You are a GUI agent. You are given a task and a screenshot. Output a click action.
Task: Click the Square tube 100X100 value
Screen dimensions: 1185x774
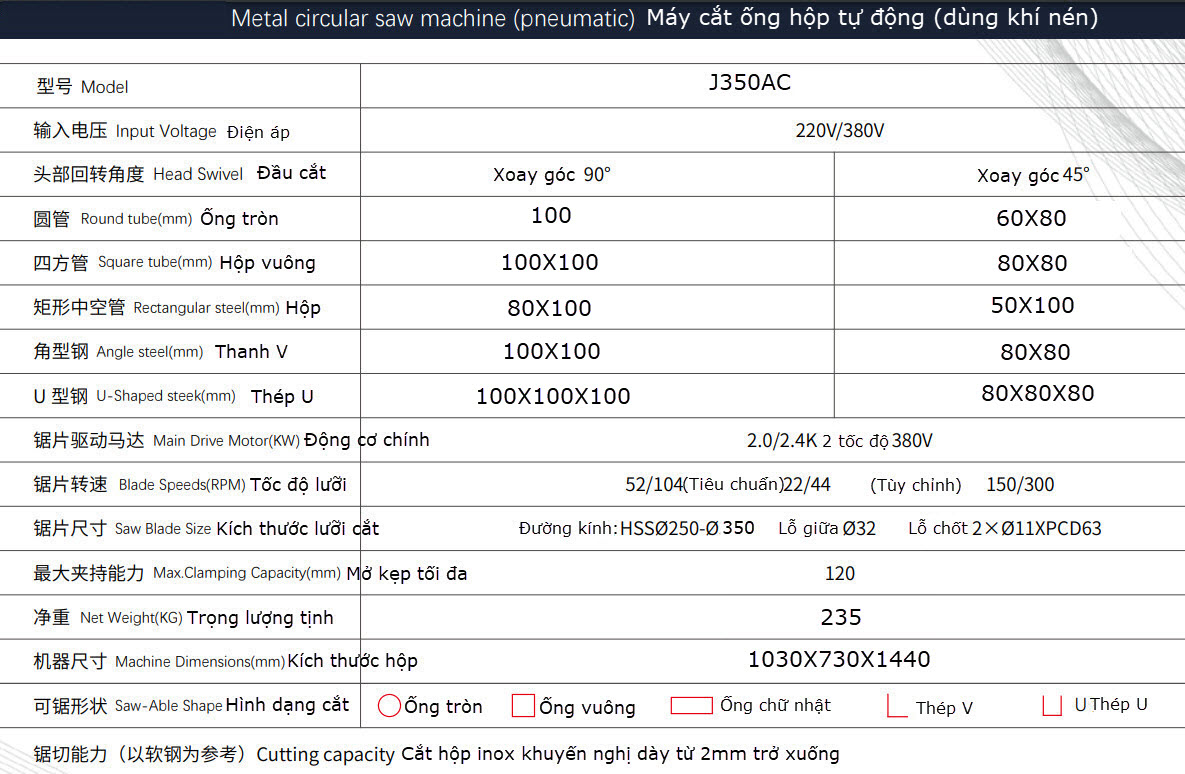point(550,263)
